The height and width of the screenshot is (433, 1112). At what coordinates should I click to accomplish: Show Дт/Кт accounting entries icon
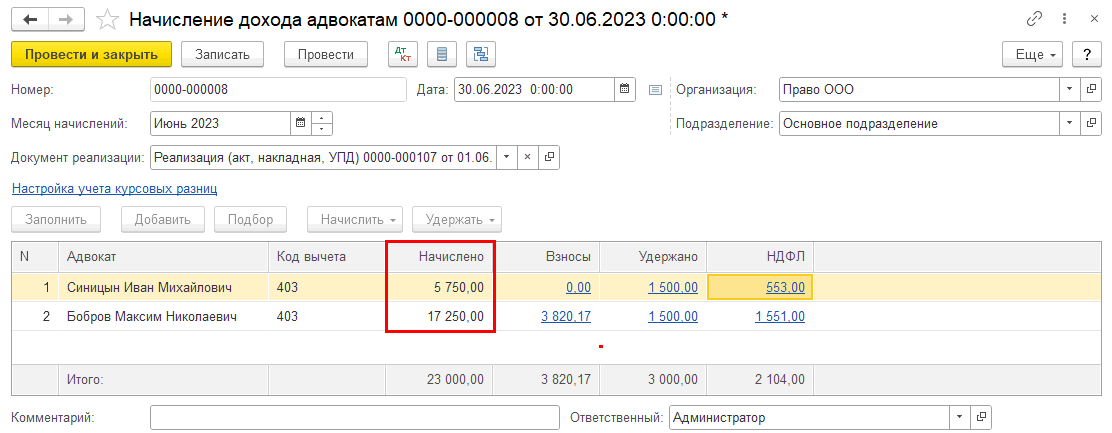404,54
